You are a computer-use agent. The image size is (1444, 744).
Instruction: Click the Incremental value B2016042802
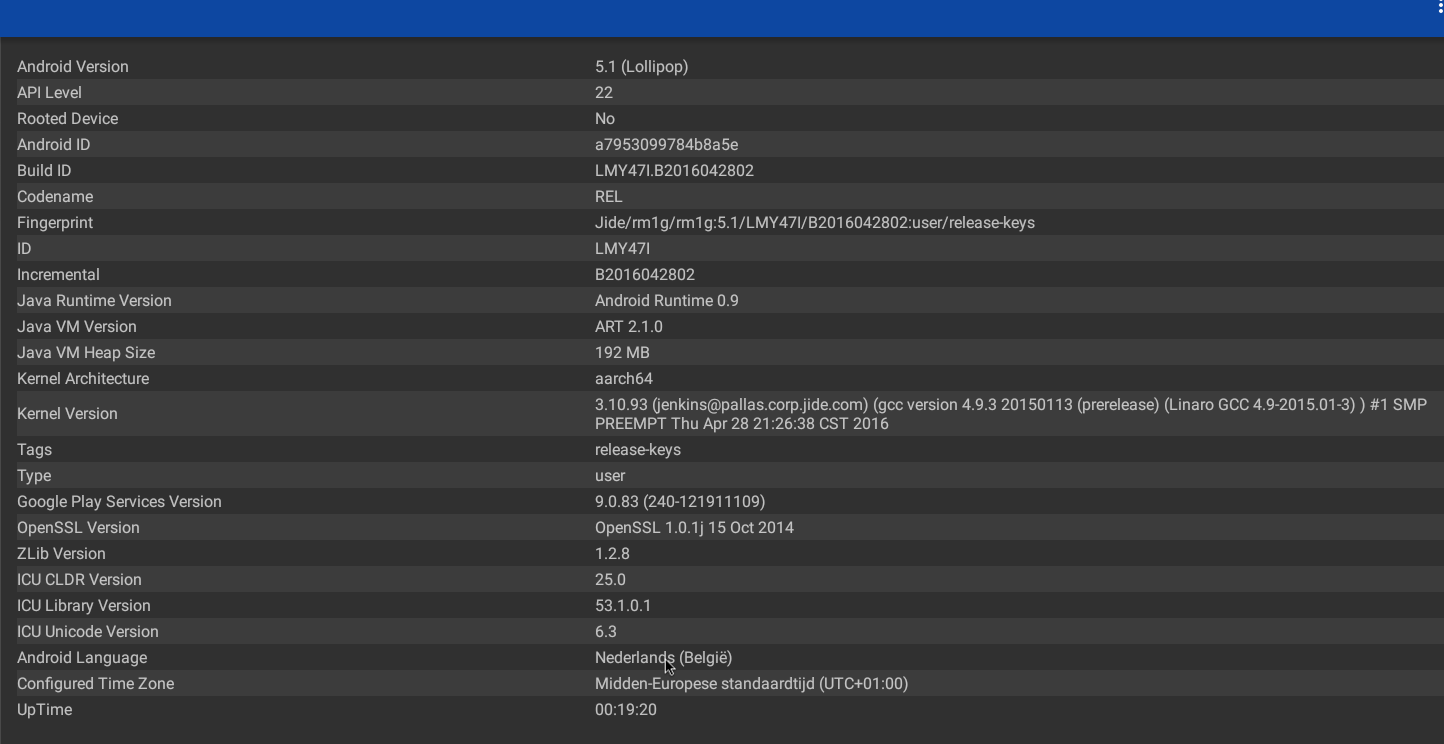[644, 275]
